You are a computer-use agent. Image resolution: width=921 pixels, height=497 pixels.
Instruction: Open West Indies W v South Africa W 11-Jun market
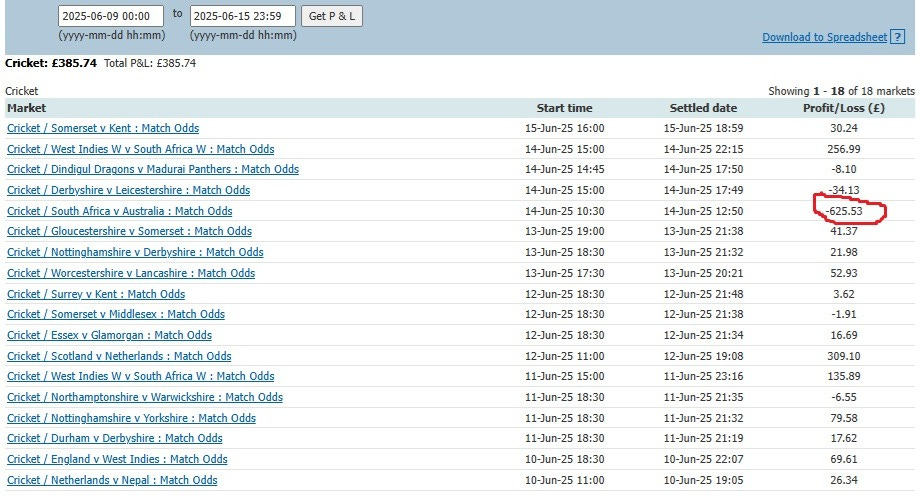click(x=140, y=376)
